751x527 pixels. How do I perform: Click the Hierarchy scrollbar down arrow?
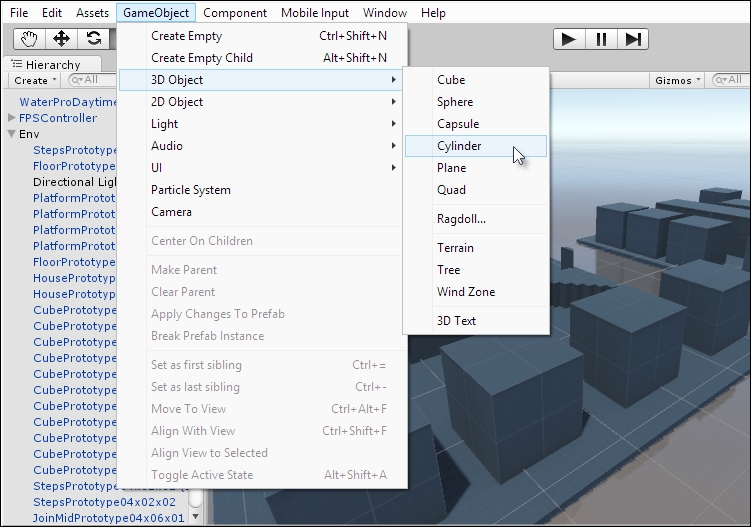[197, 518]
